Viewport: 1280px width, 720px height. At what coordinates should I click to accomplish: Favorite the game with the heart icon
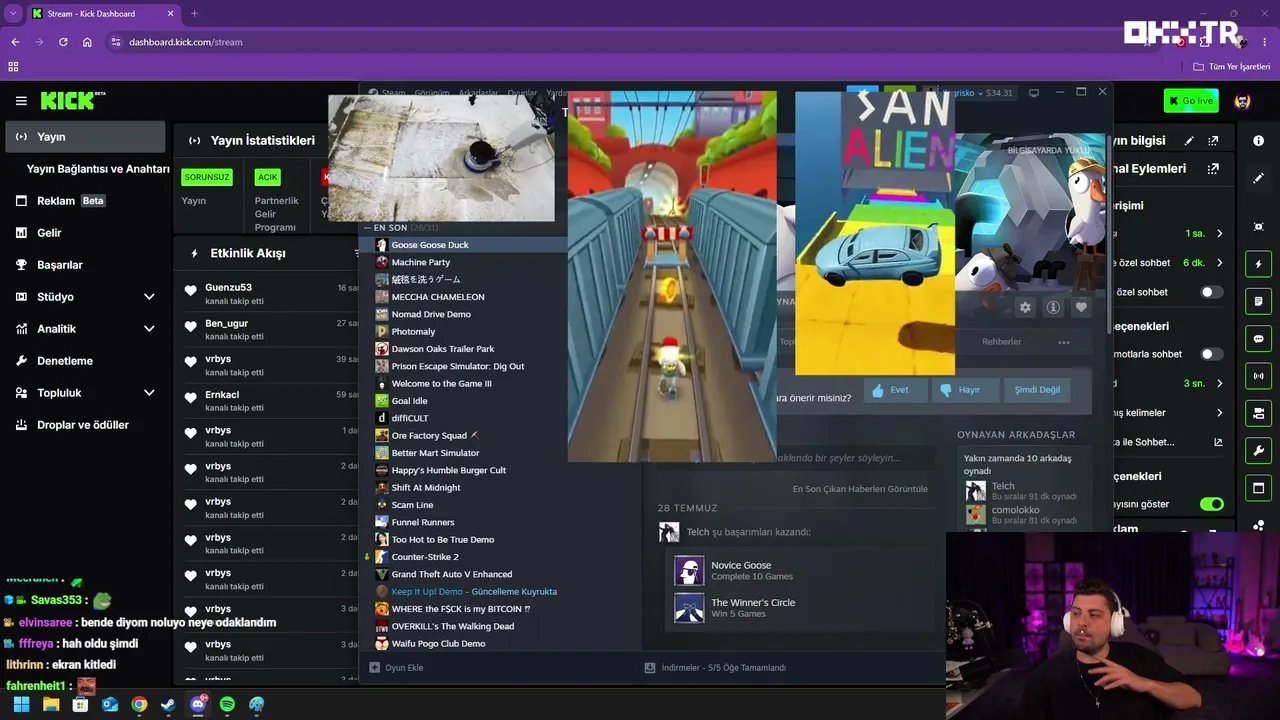coord(1081,308)
